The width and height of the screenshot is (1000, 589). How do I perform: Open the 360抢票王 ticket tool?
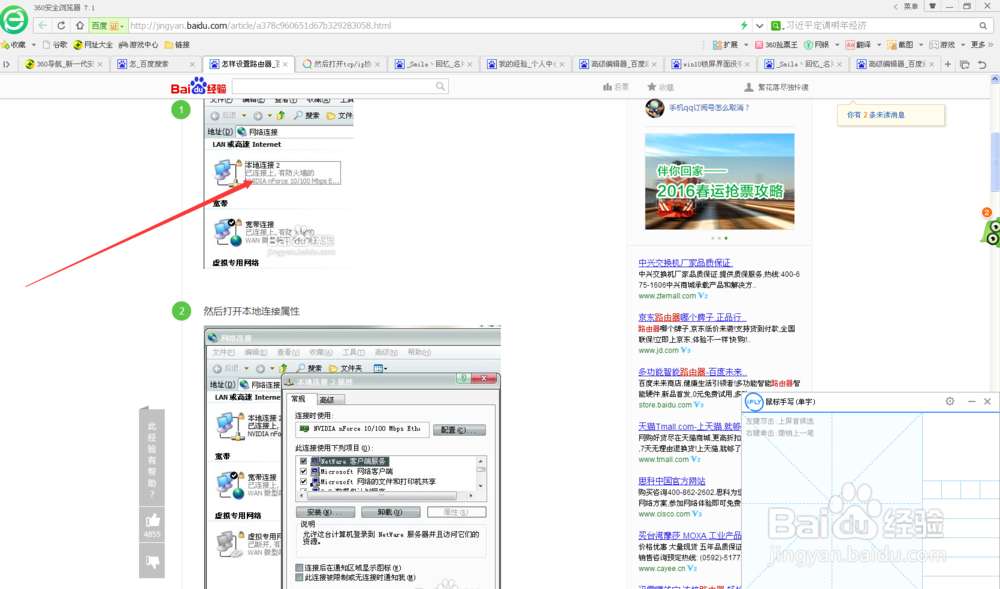coord(776,44)
